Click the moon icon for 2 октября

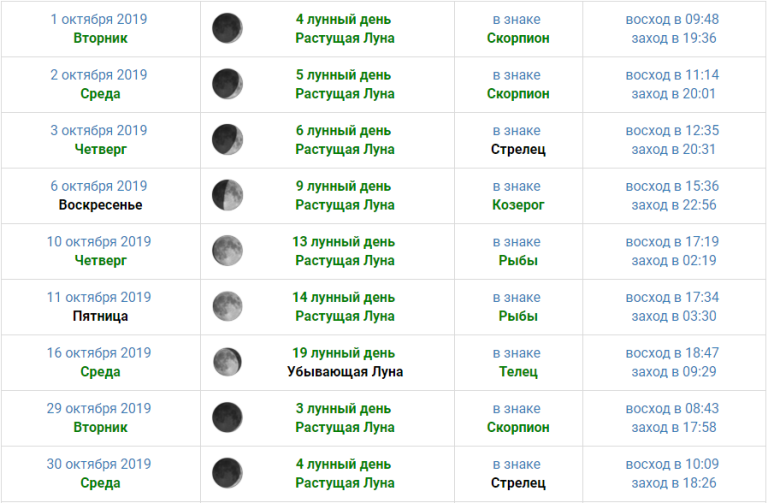(227, 84)
